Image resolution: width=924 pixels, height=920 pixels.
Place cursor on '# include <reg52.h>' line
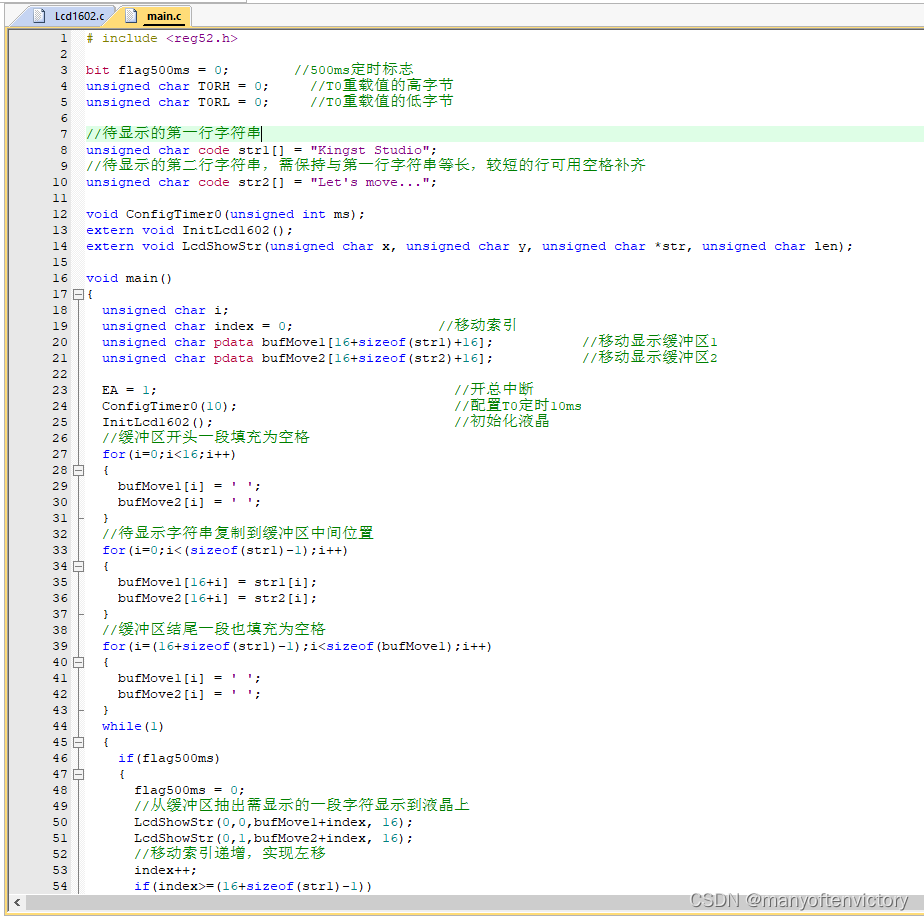point(161,38)
